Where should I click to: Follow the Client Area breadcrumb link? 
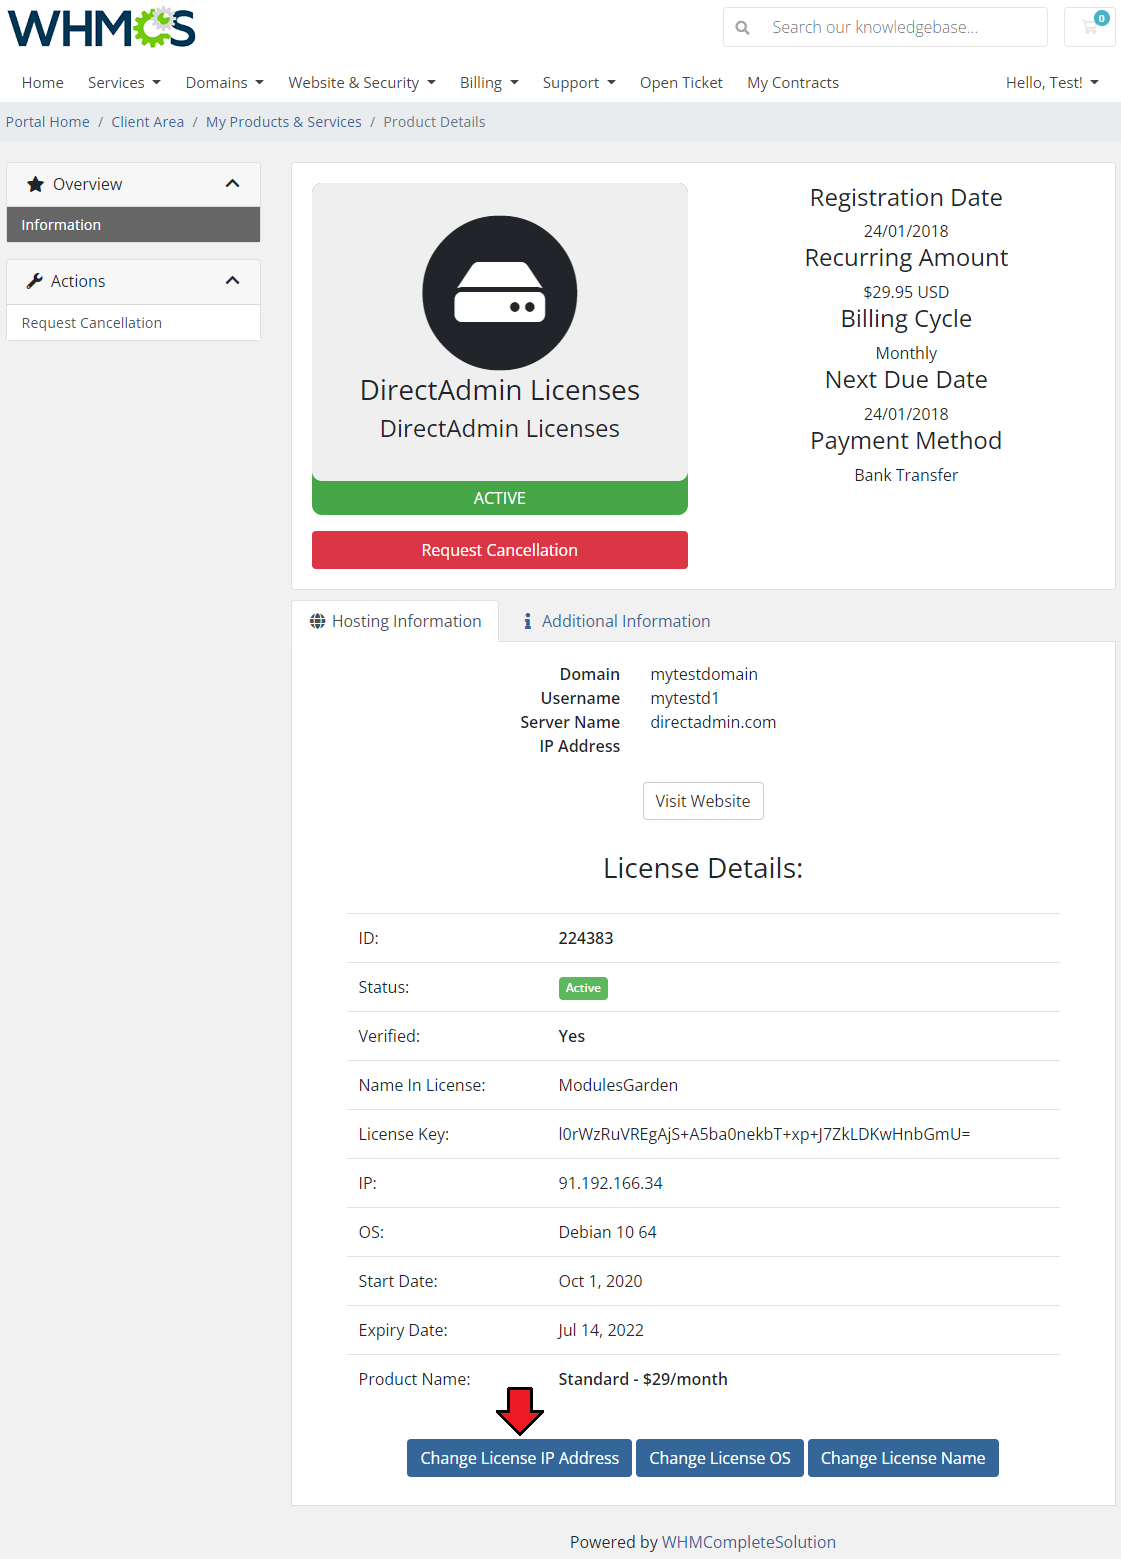point(148,122)
